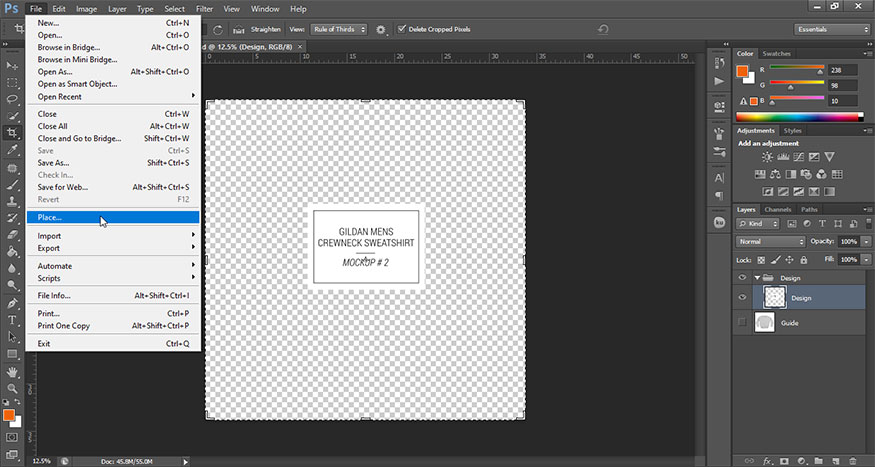This screenshot has height=467, width=875.
Task: Click the Straighten button
Action: (x=257, y=29)
